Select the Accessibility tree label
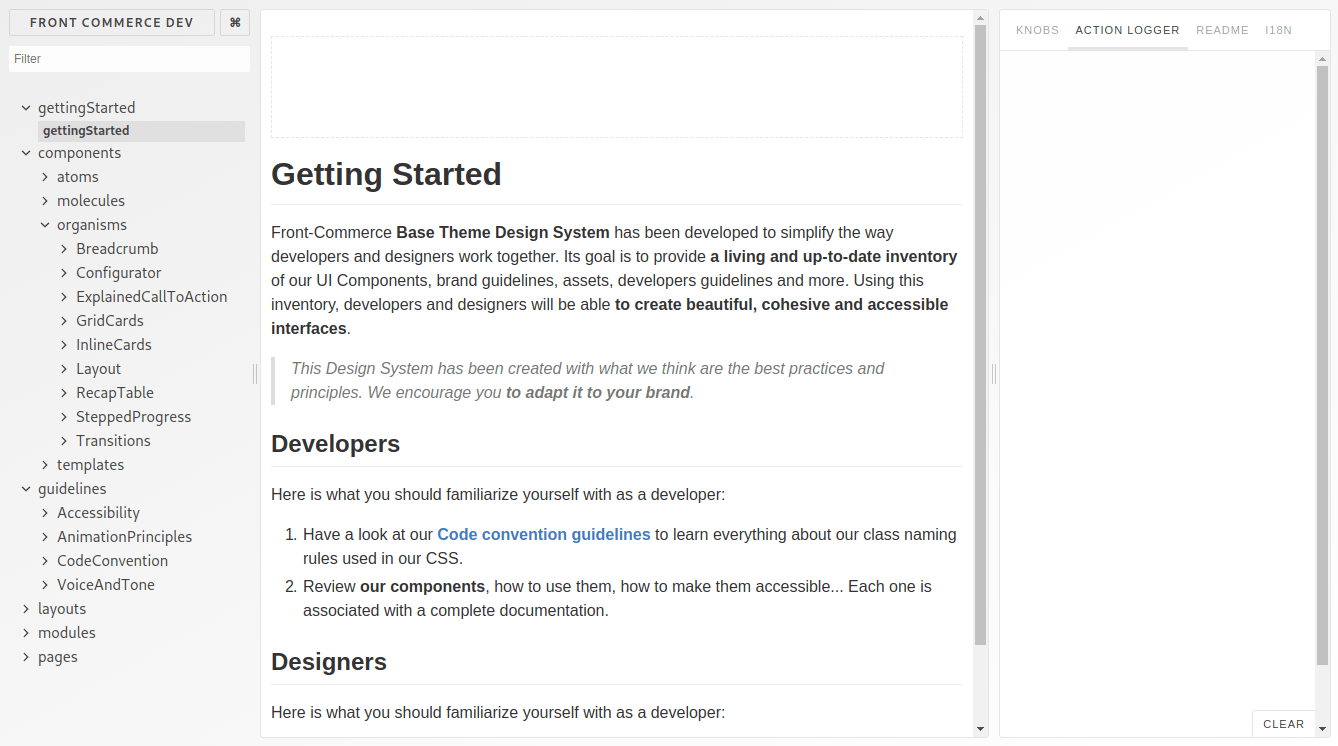The image size is (1338, 746). (98, 513)
